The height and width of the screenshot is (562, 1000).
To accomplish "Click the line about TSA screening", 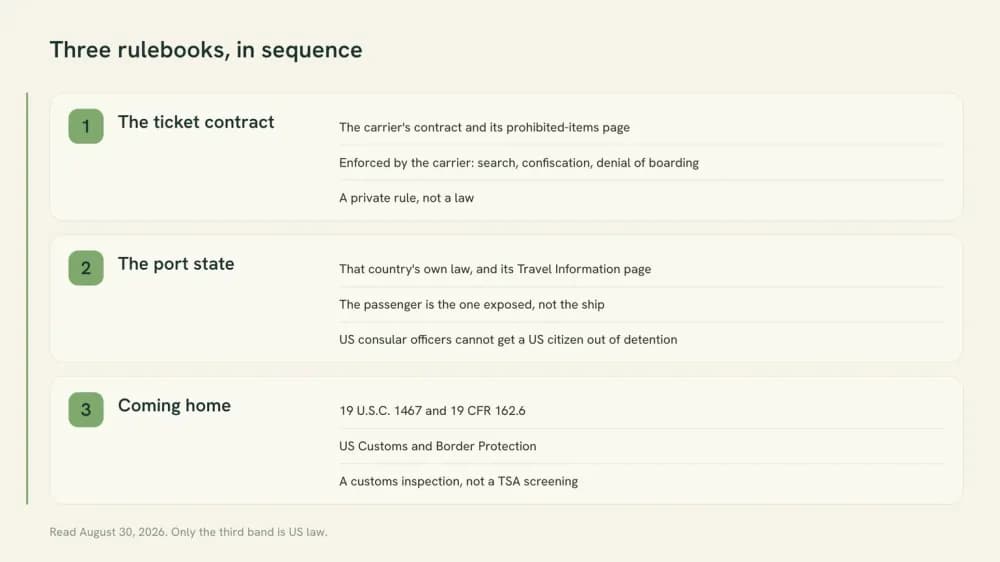I will click(x=459, y=481).
